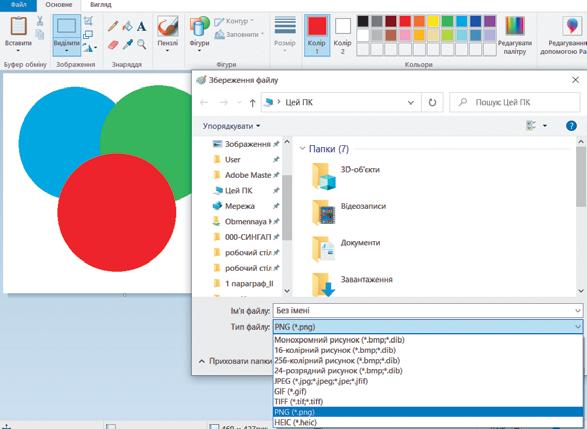Open the Упорядкувати dropdown menu
Viewport: 587px width, 429px height.
coord(231,126)
